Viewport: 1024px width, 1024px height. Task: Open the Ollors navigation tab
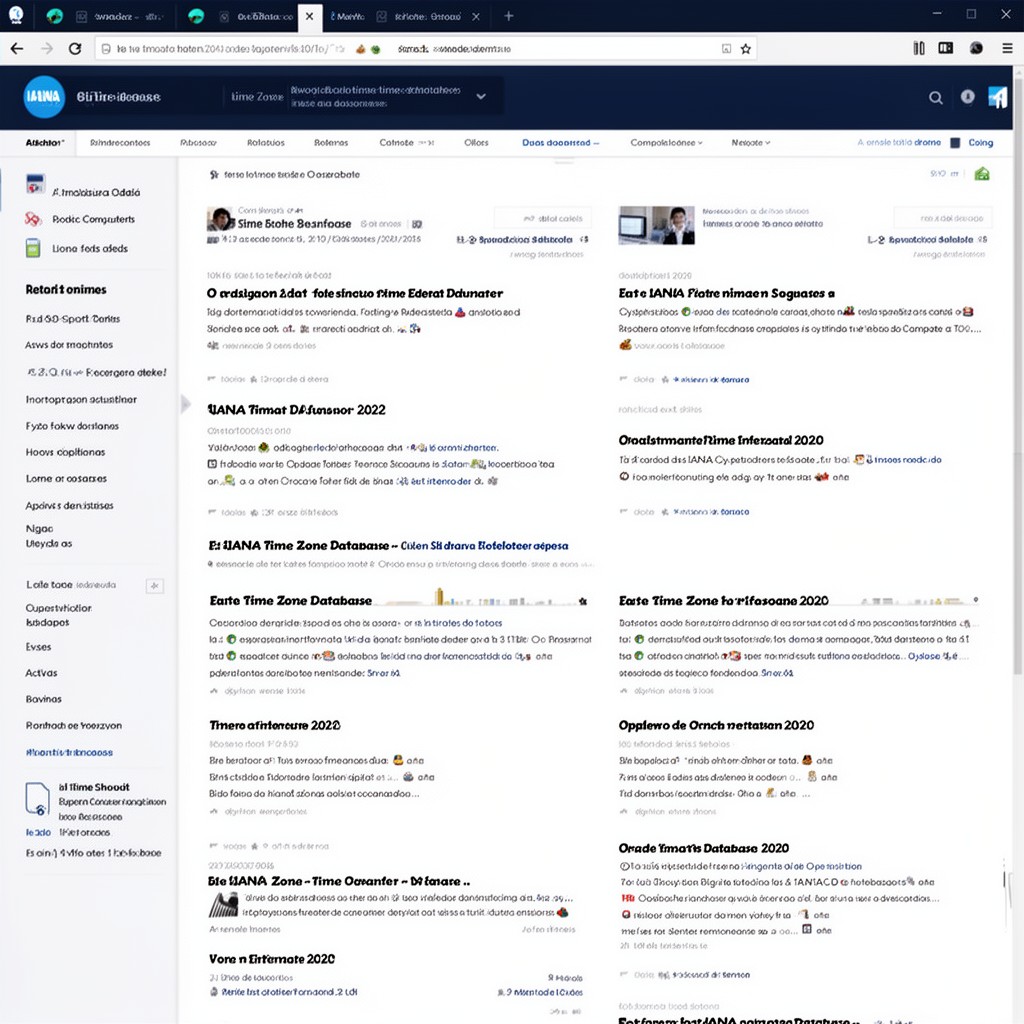click(x=476, y=142)
